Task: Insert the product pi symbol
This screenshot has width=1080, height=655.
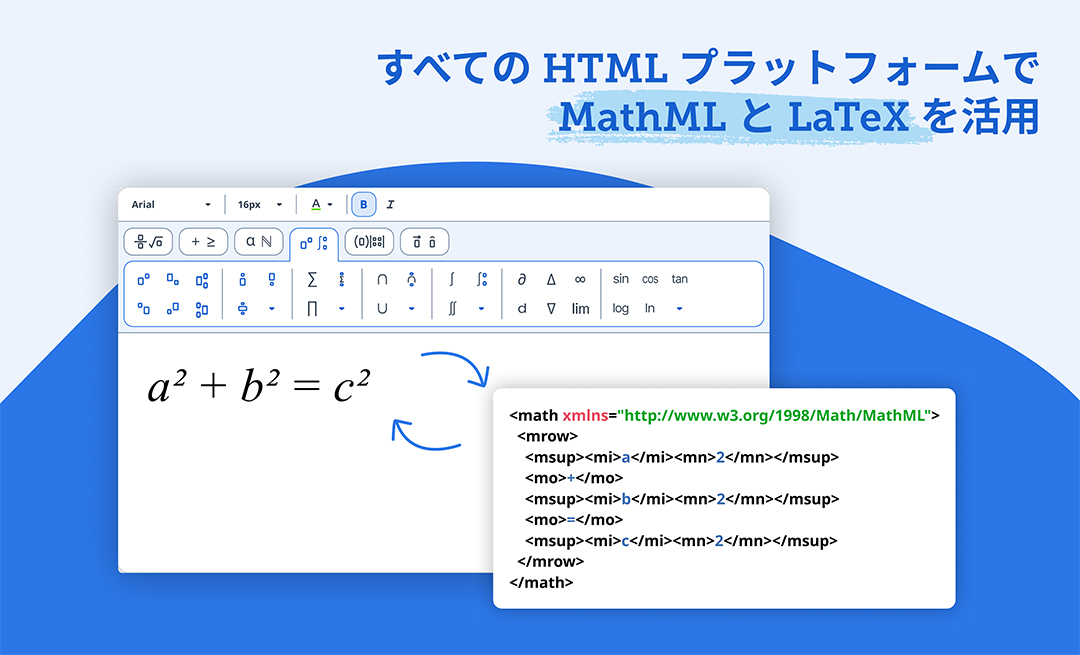Action: pos(312,309)
